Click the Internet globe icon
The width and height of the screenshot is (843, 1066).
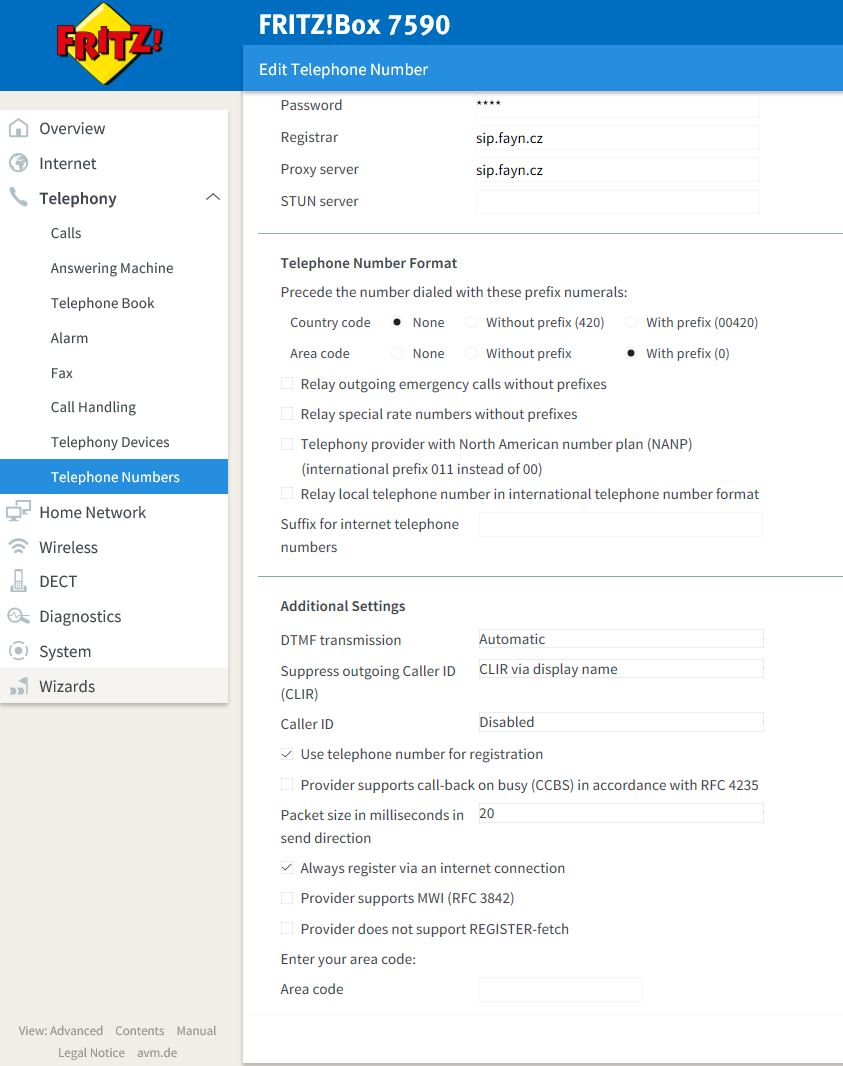pyautogui.click(x=18, y=163)
